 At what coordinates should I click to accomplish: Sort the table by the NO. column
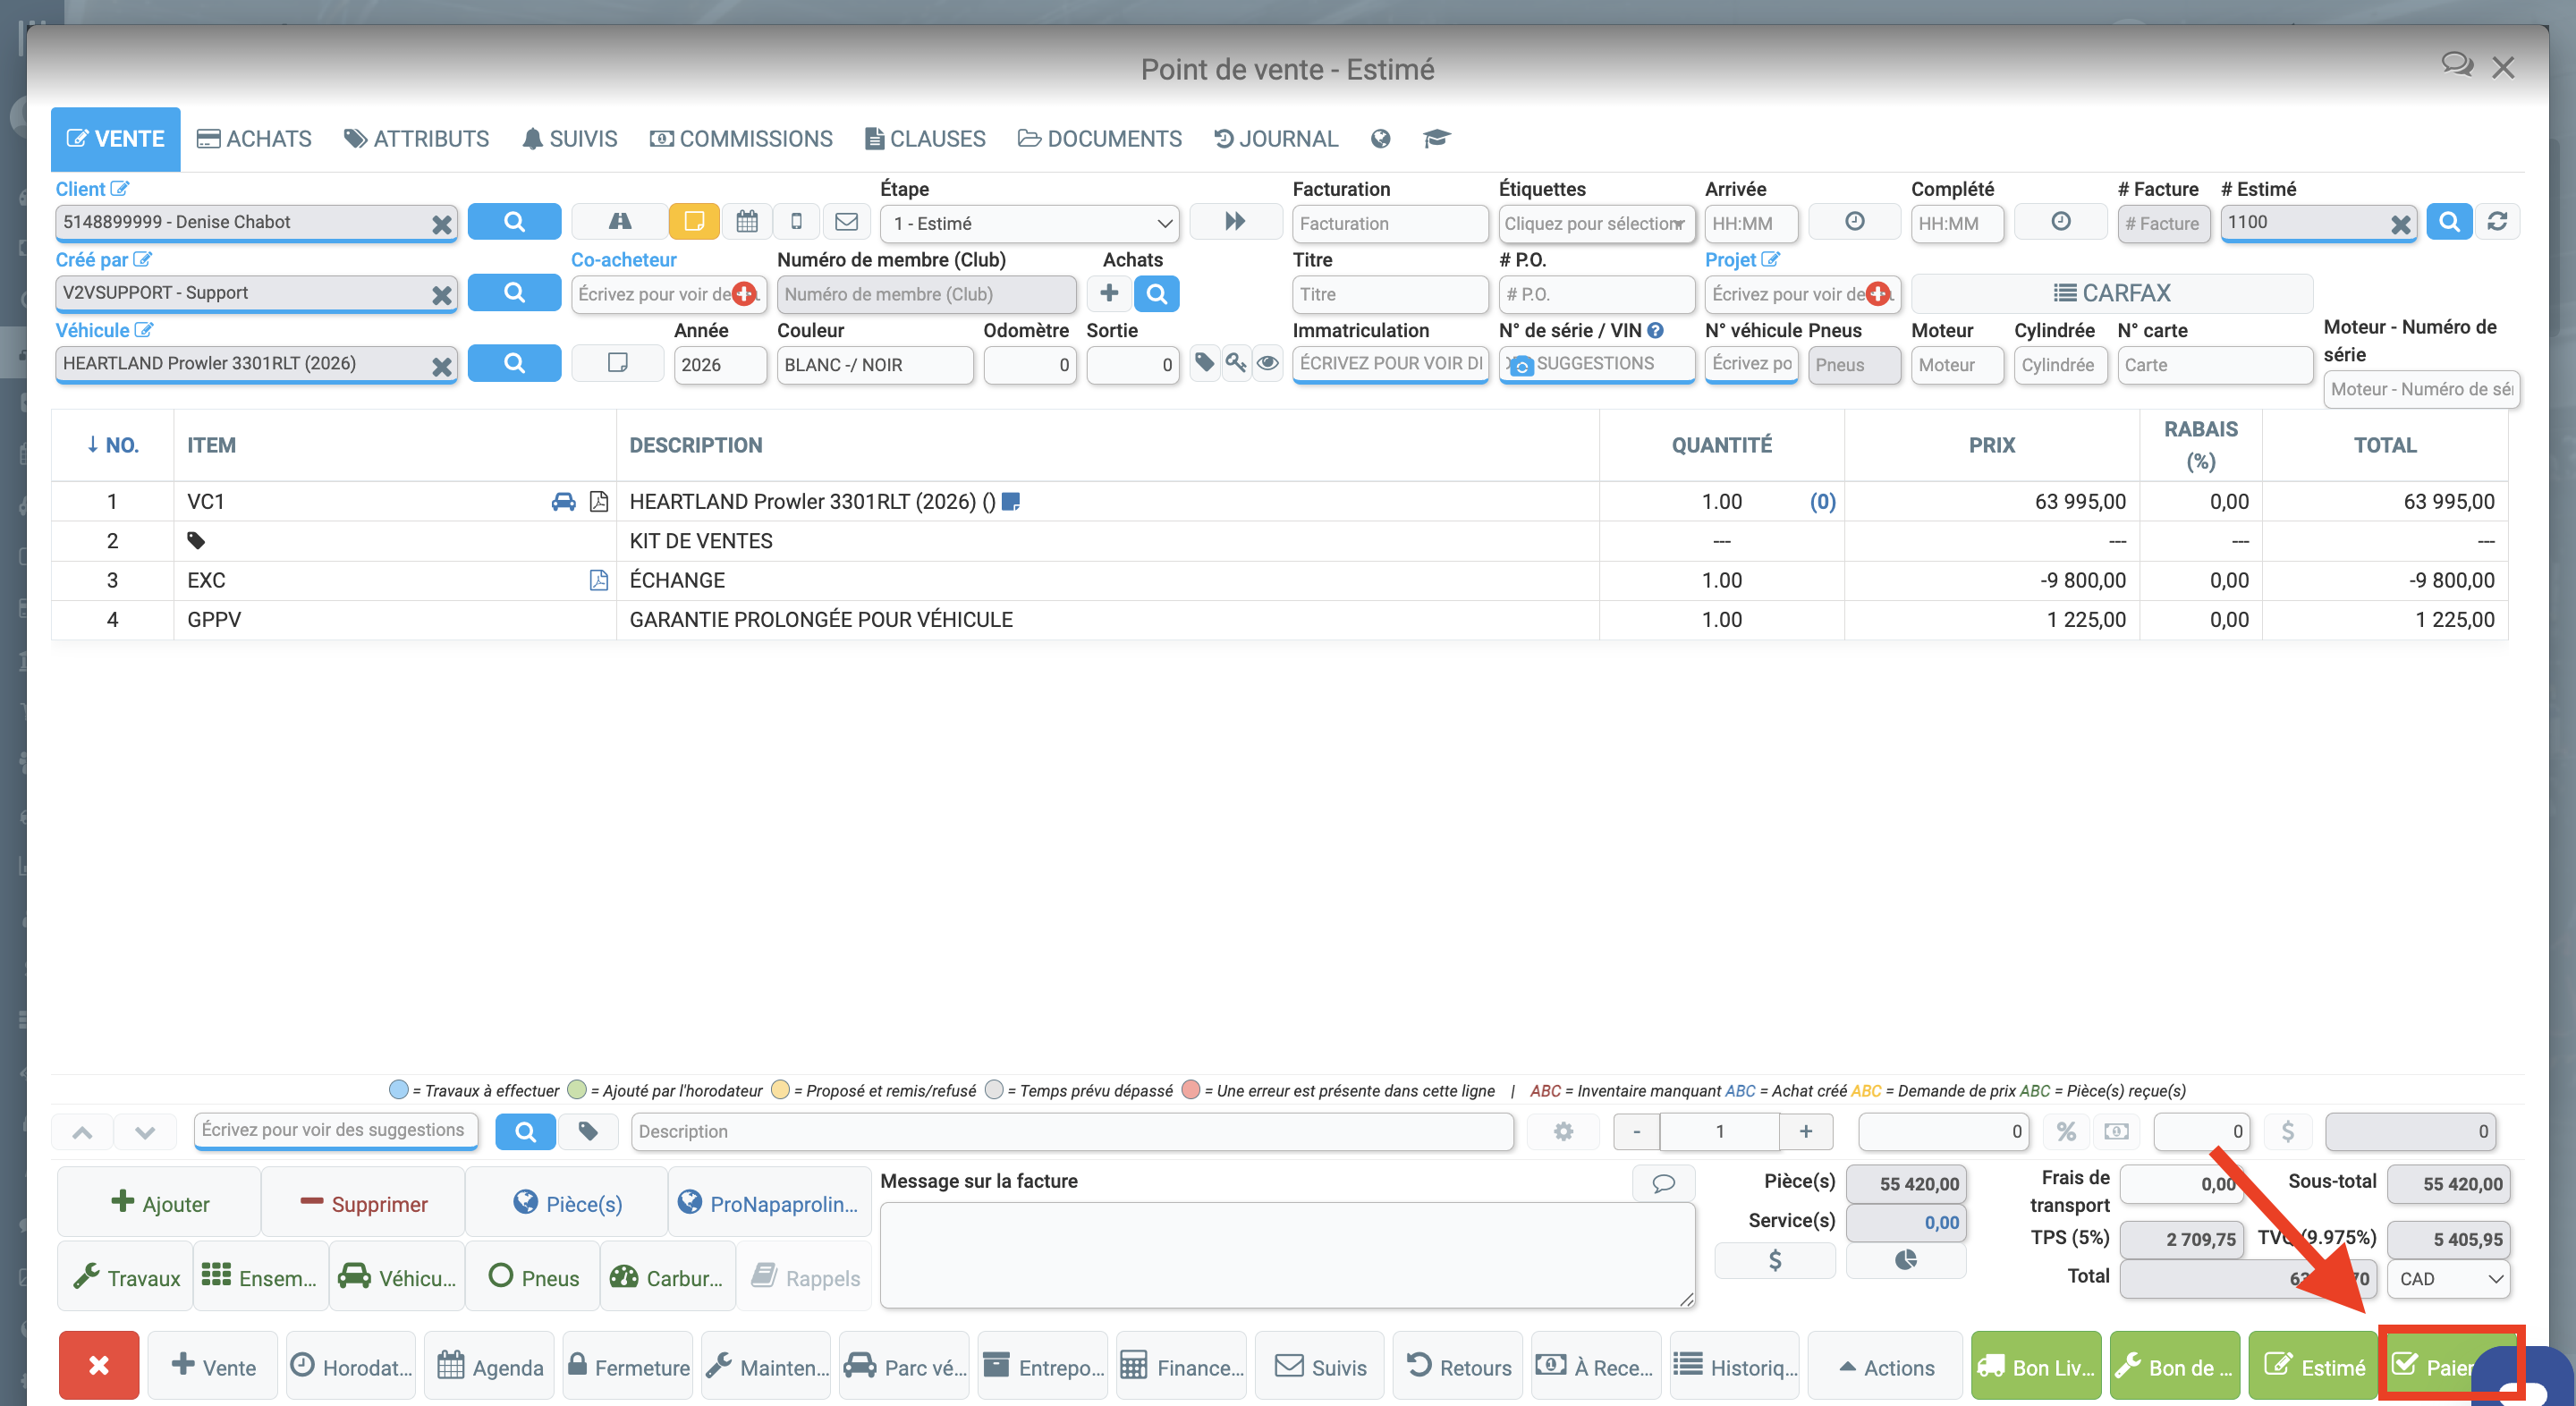(112, 445)
